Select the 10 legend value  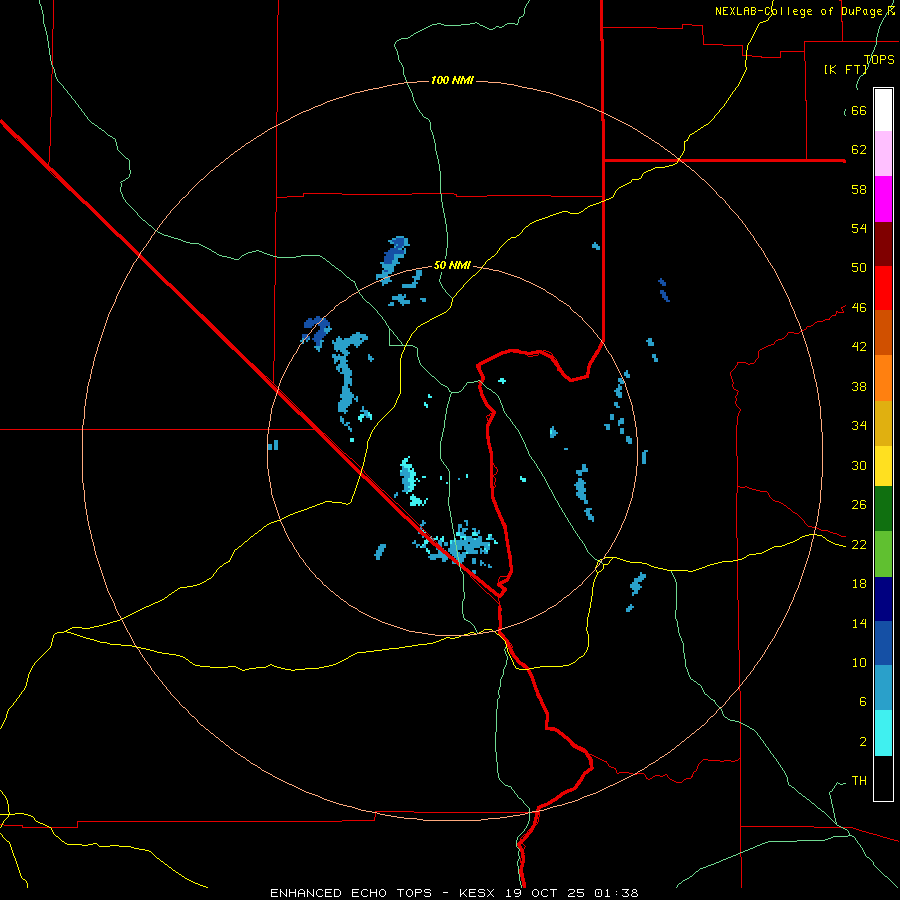[859, 662]
